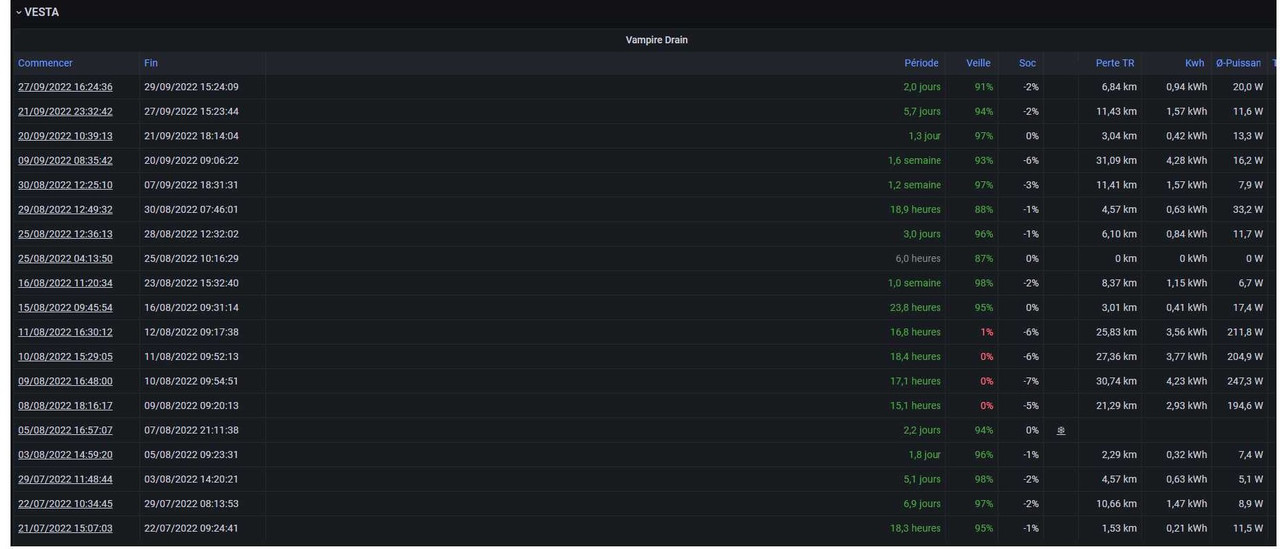The width and height of the screenshot is (1280, 549).
Task: Click period value 1,6 semaine
Action: tap(914, 161)
